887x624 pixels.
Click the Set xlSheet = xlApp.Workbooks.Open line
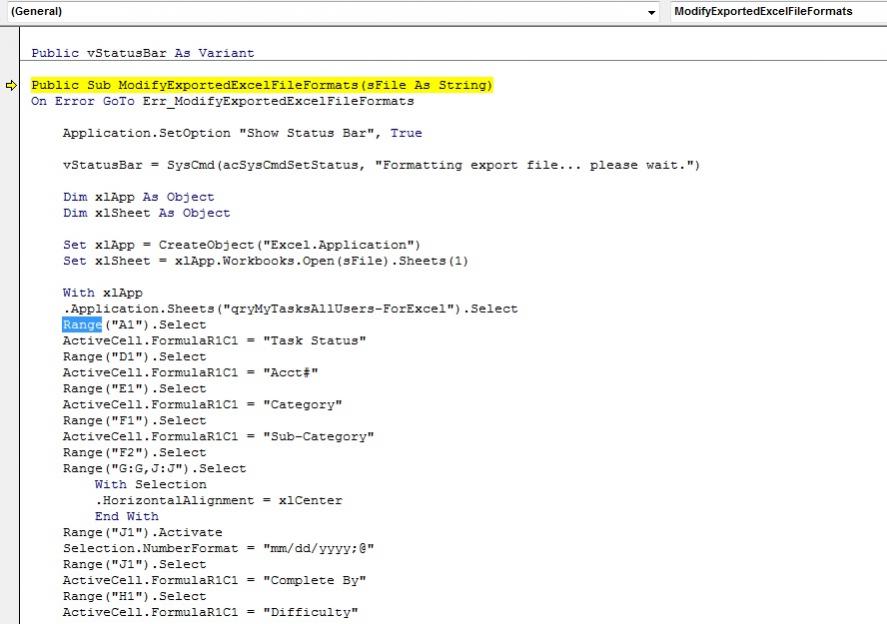265,261
